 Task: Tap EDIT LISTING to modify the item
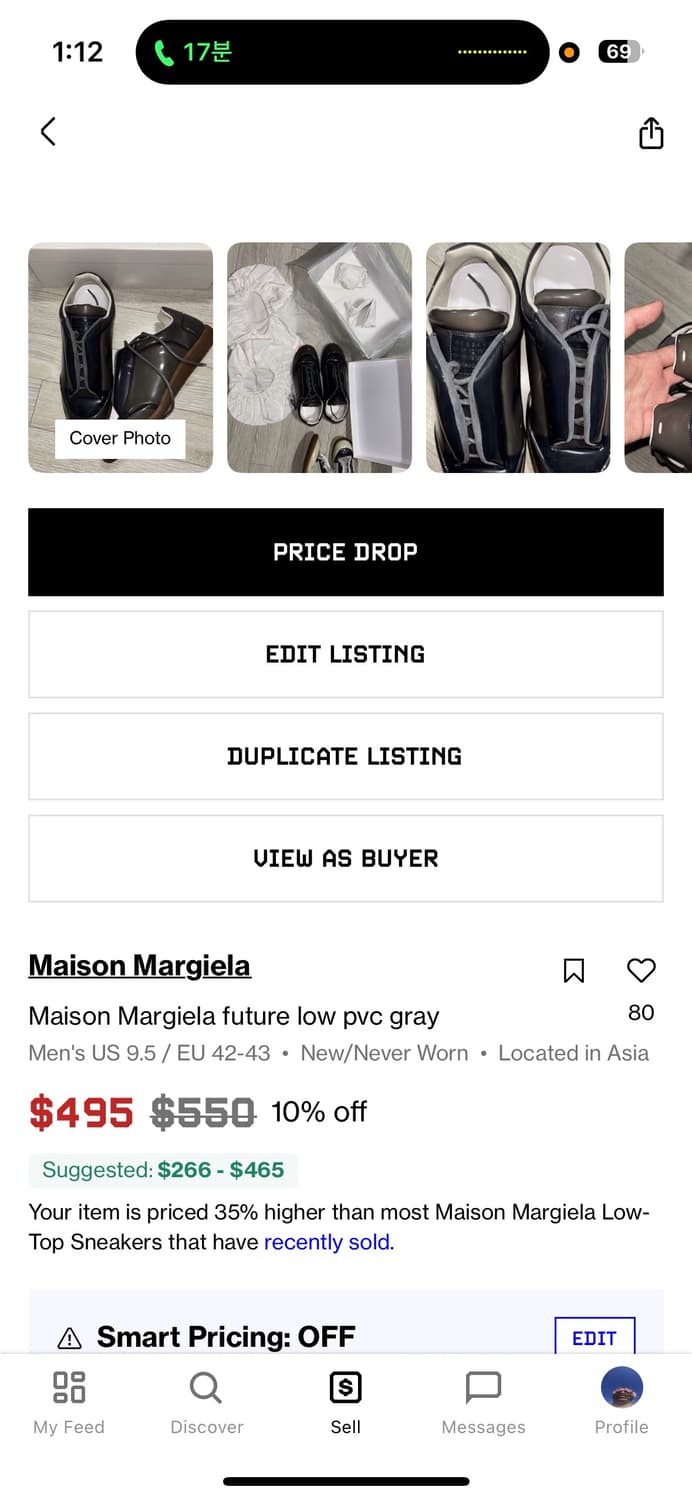(345, 654)
